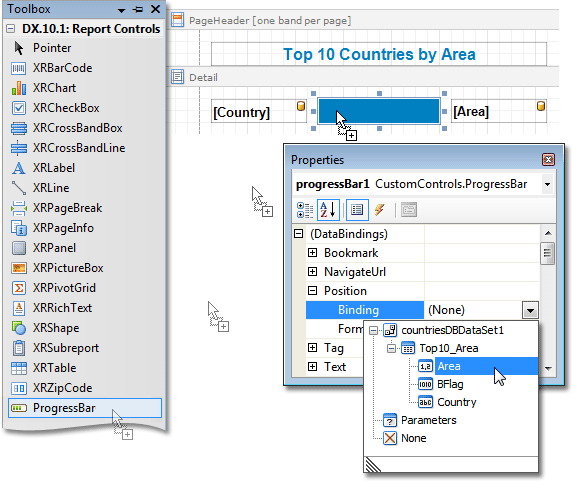Select the ProgressBar toolbox item
This screenshot has width=572, height=481.
point(85,408)
